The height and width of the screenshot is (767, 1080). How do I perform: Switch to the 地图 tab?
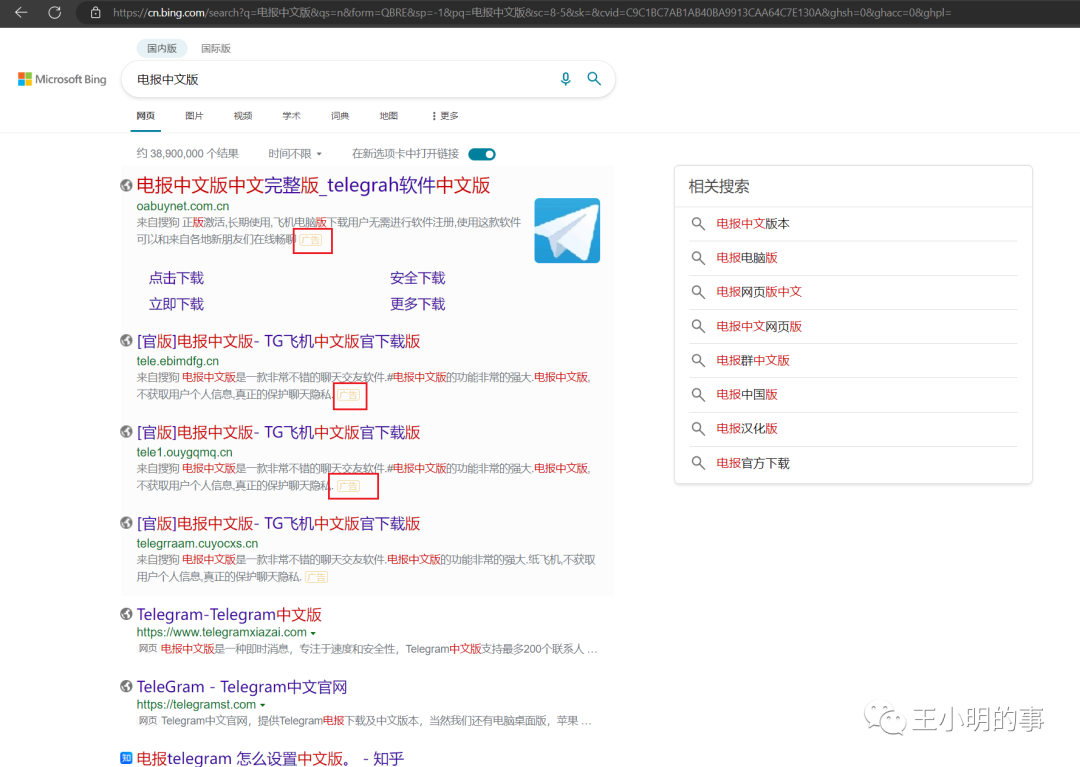point(388,116)
